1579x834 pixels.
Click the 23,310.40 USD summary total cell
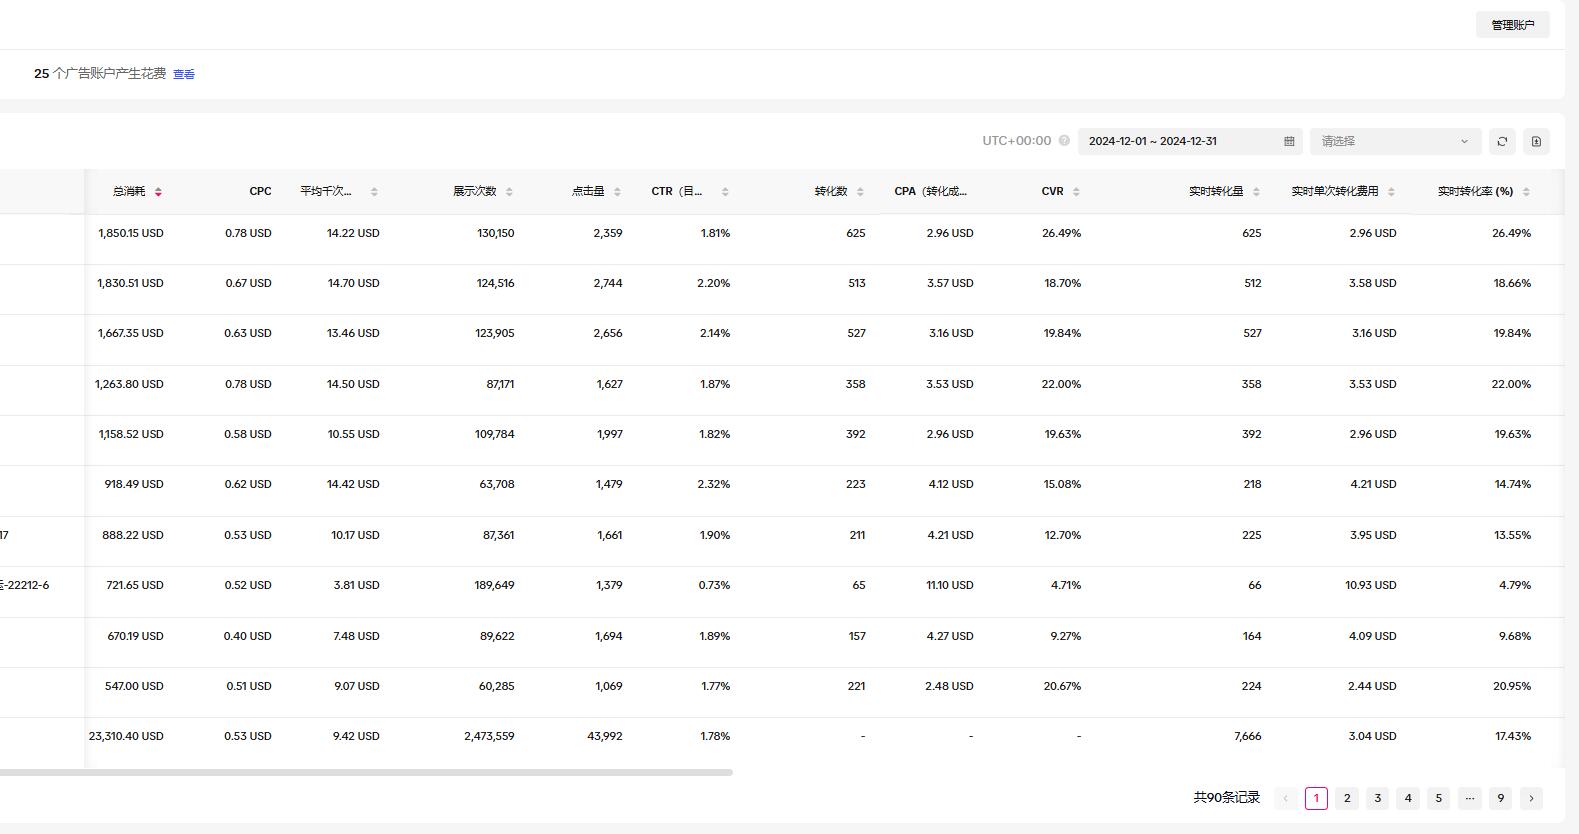tap(126, 736)
